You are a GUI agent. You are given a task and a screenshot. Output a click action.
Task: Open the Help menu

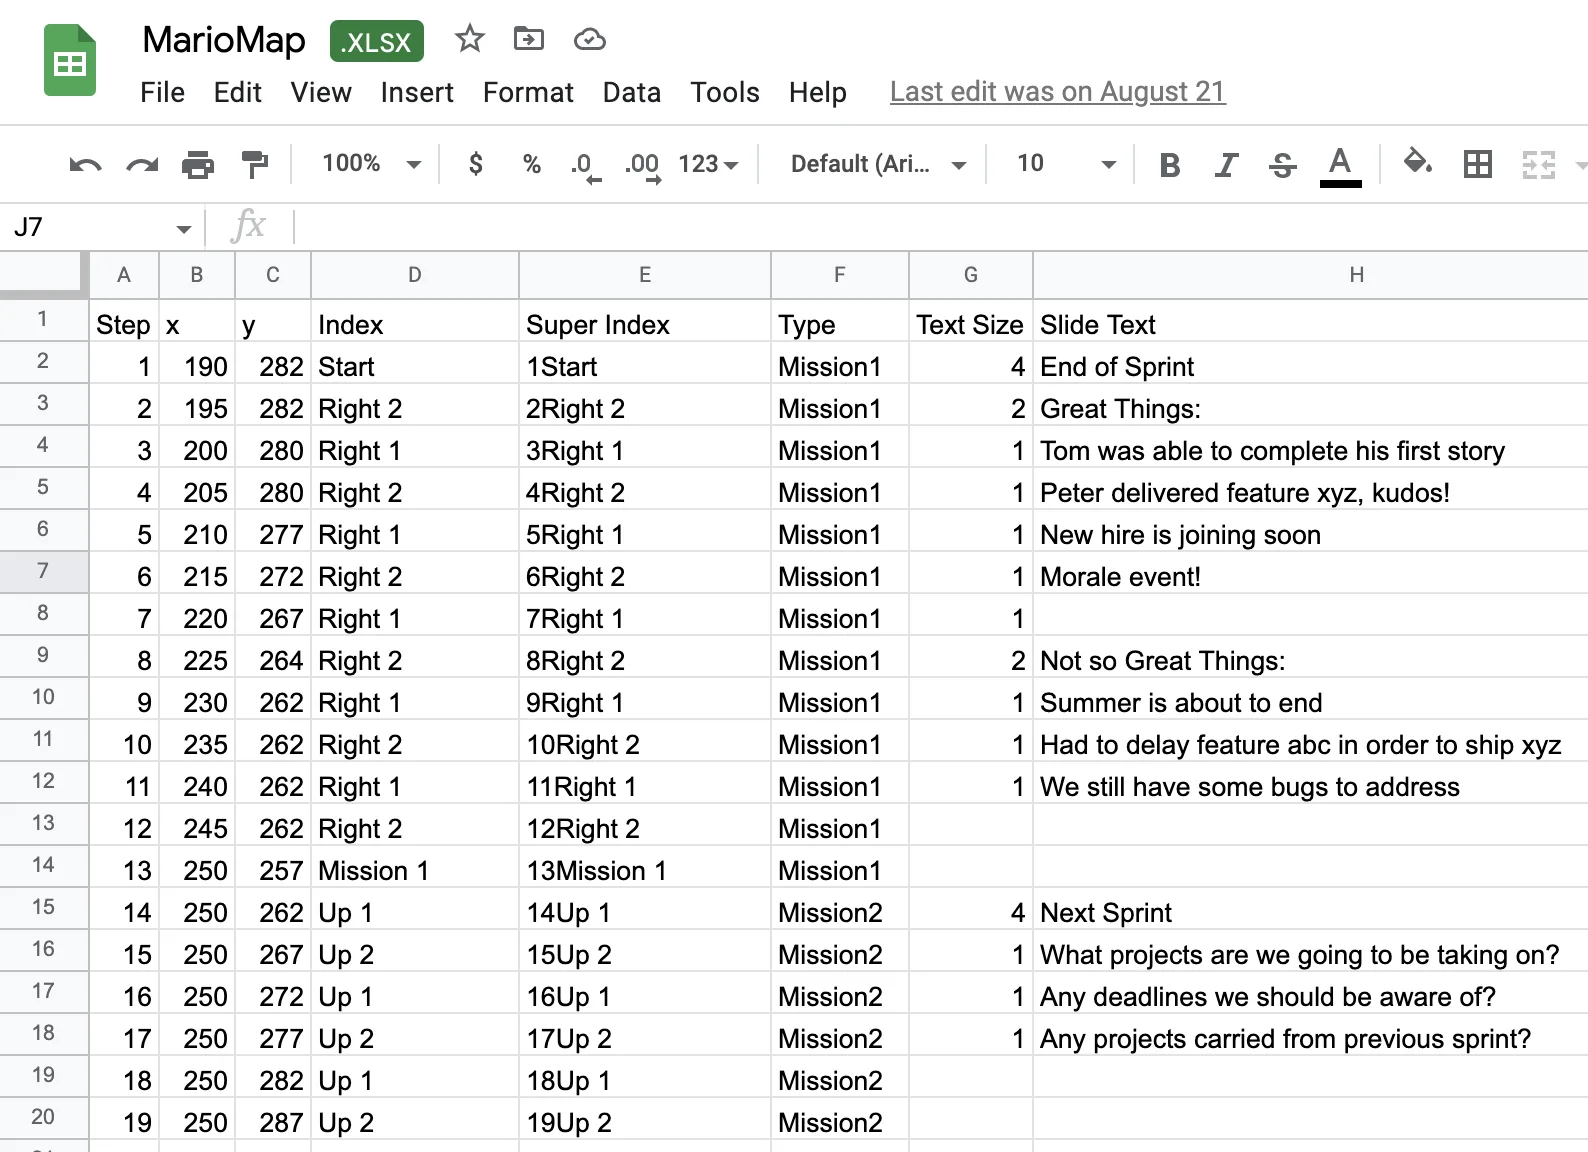point(817,93)
